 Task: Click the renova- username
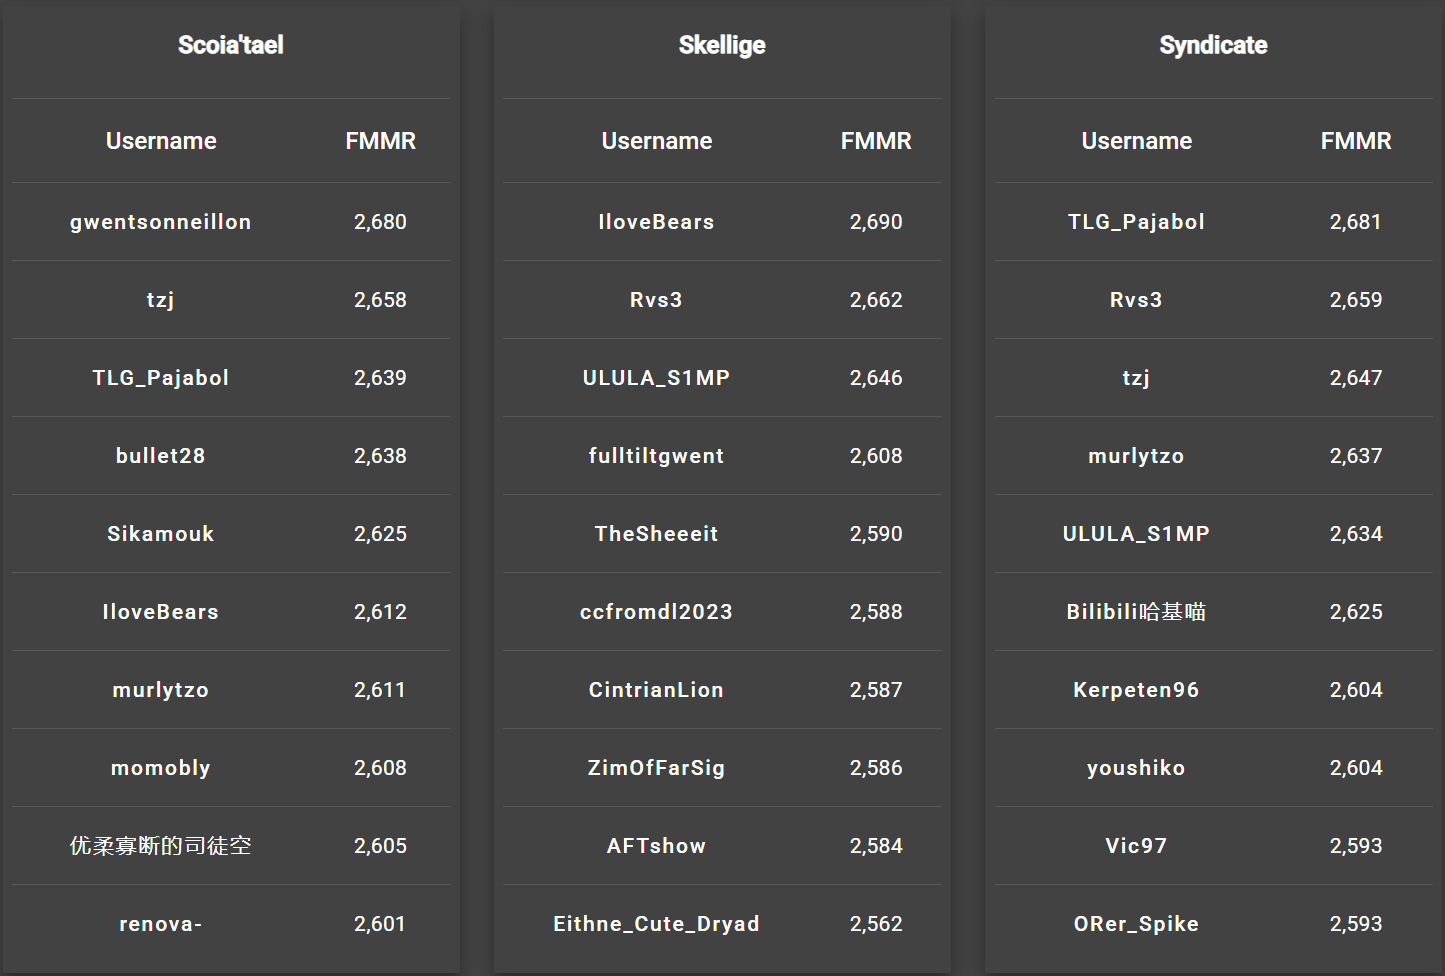(161, 924)
